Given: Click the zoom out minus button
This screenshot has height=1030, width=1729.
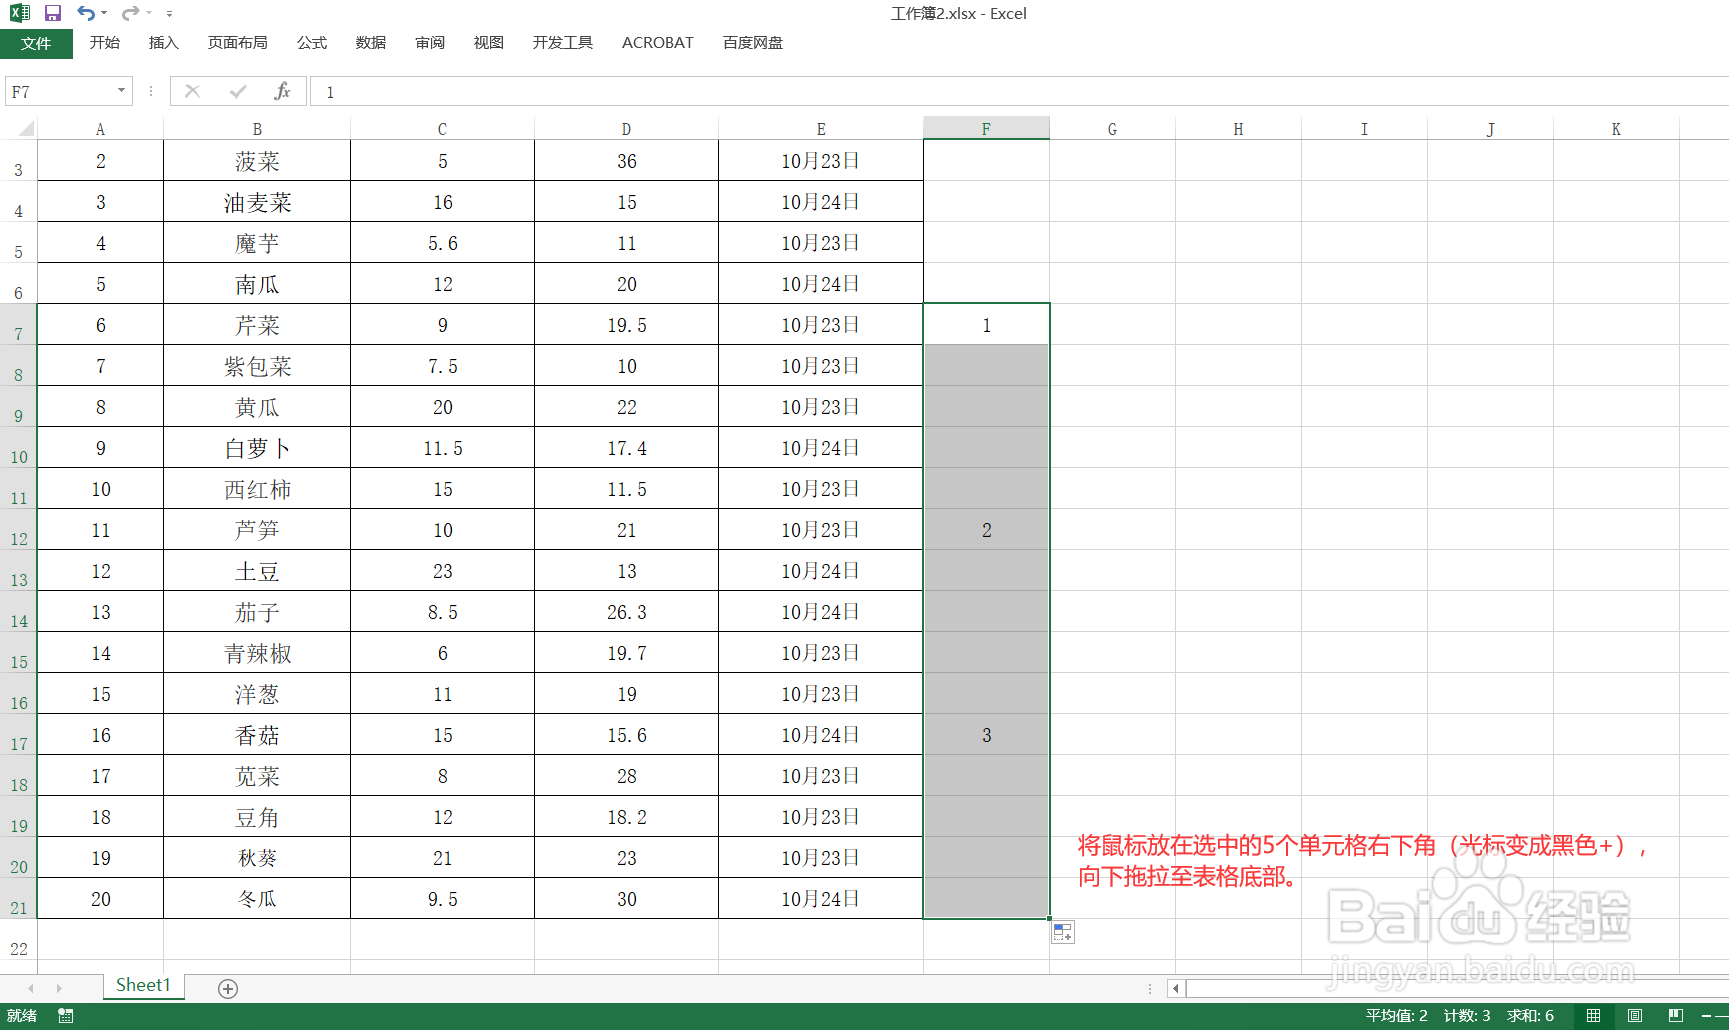Looking at the screenshot, I should pyautogui.click(x=1708, y=1016).
